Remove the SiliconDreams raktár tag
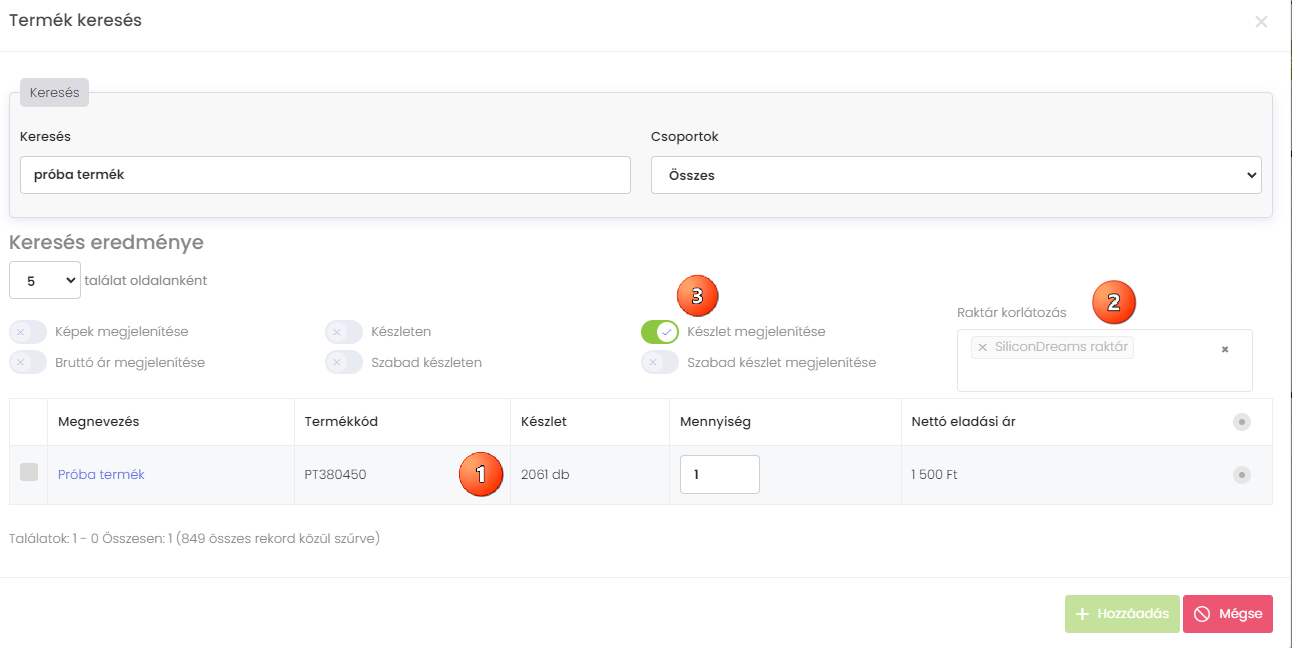This screenshot has height=648, width=1292. click(982, 347)
